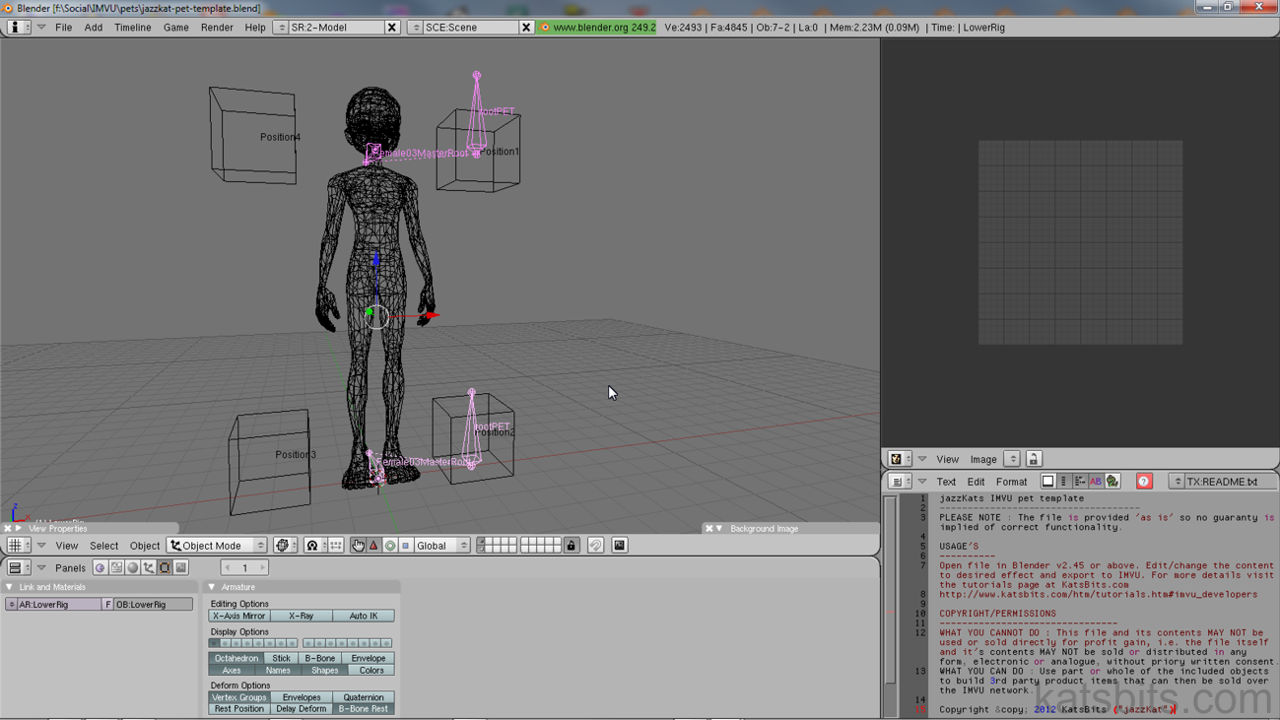The height and width of the screenshot is (720, 1280).
Task: Click the layers padlock icon
Action: point(571,546)
